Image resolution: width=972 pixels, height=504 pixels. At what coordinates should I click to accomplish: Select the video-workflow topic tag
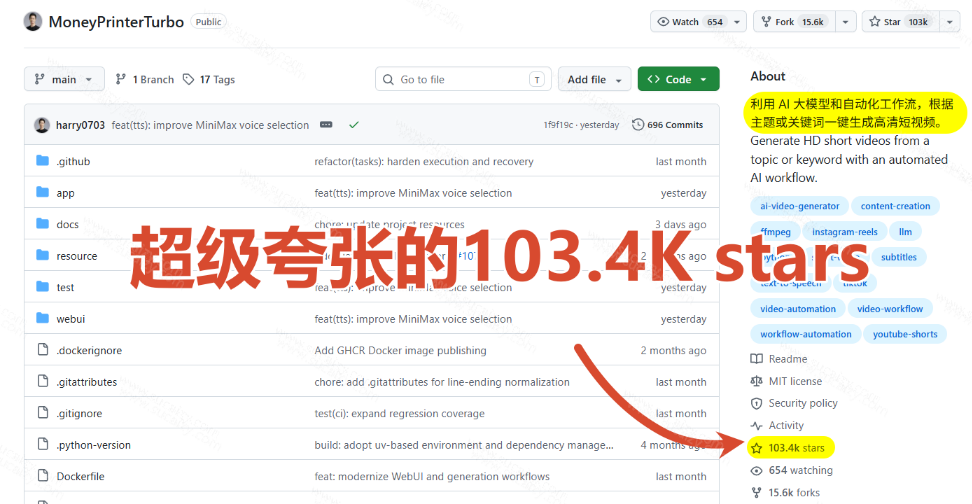point(890,309)
